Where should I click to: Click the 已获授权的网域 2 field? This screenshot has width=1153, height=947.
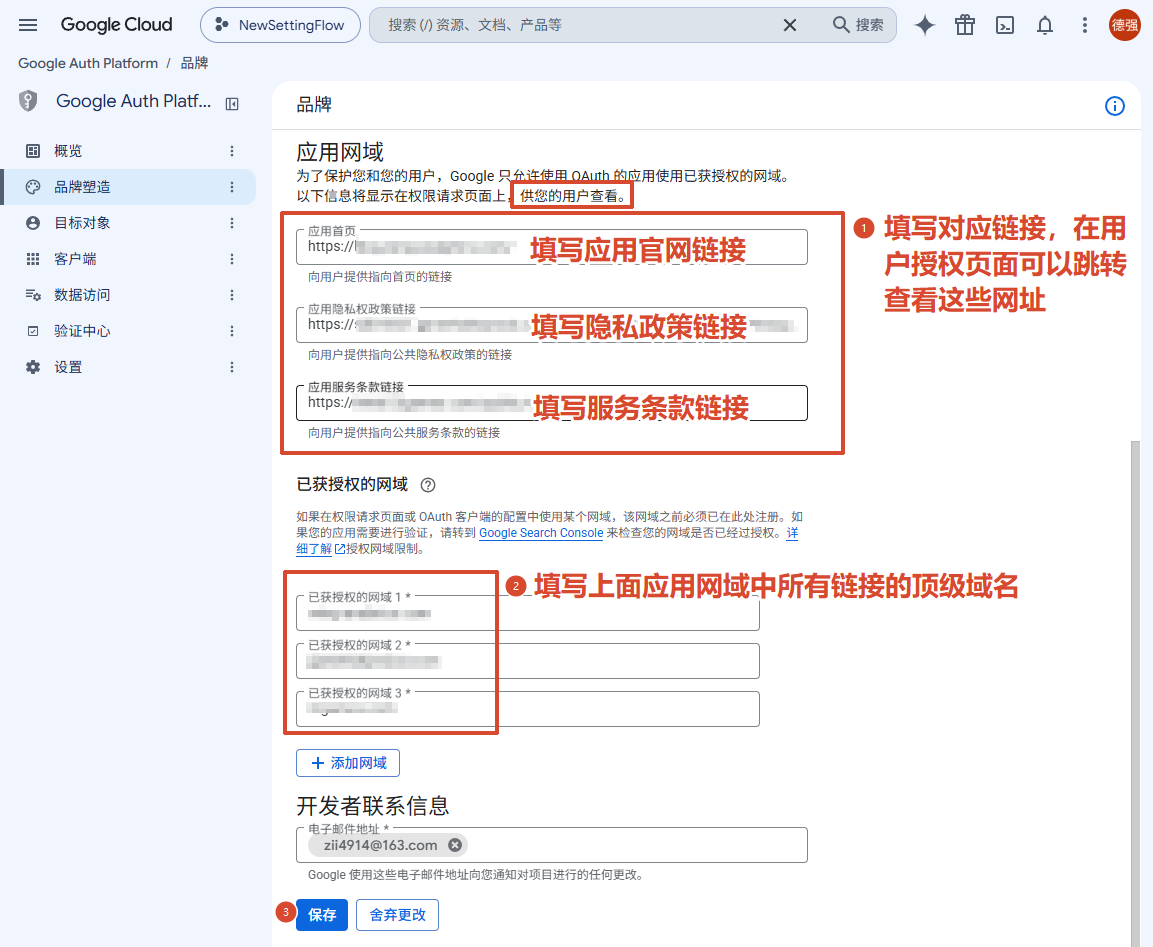pyautogui.click(x=528, y=661)
